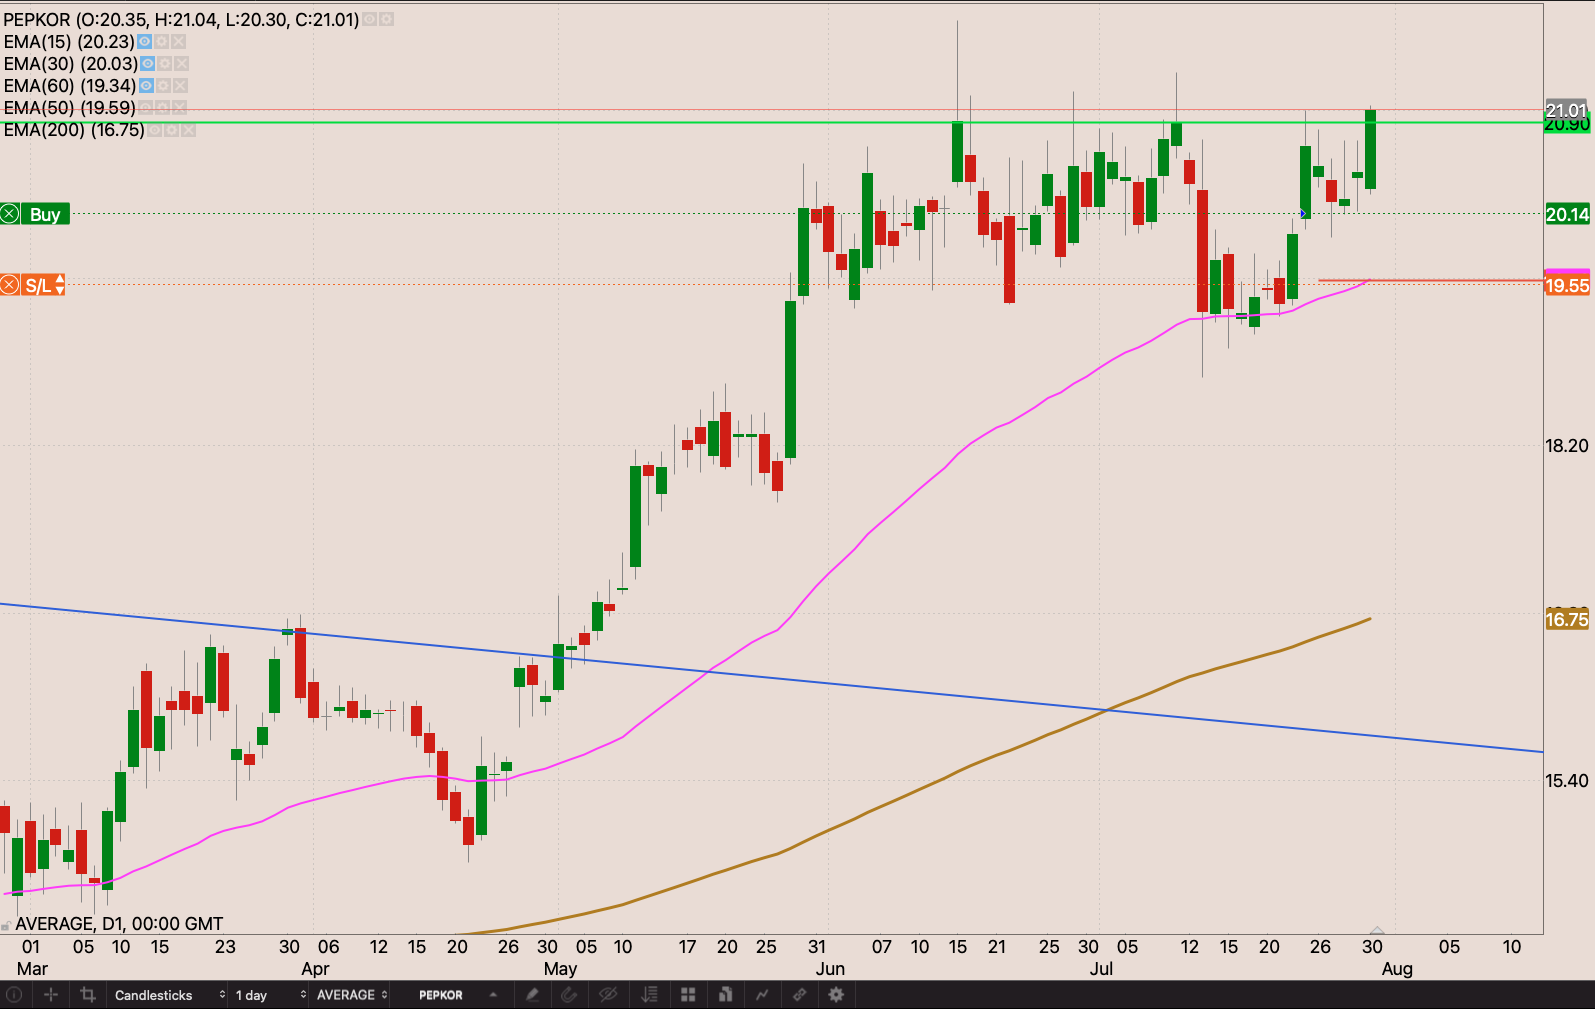
Task: Toggle EMA(60) eye visibility icon
Action: tap(146, 86)
